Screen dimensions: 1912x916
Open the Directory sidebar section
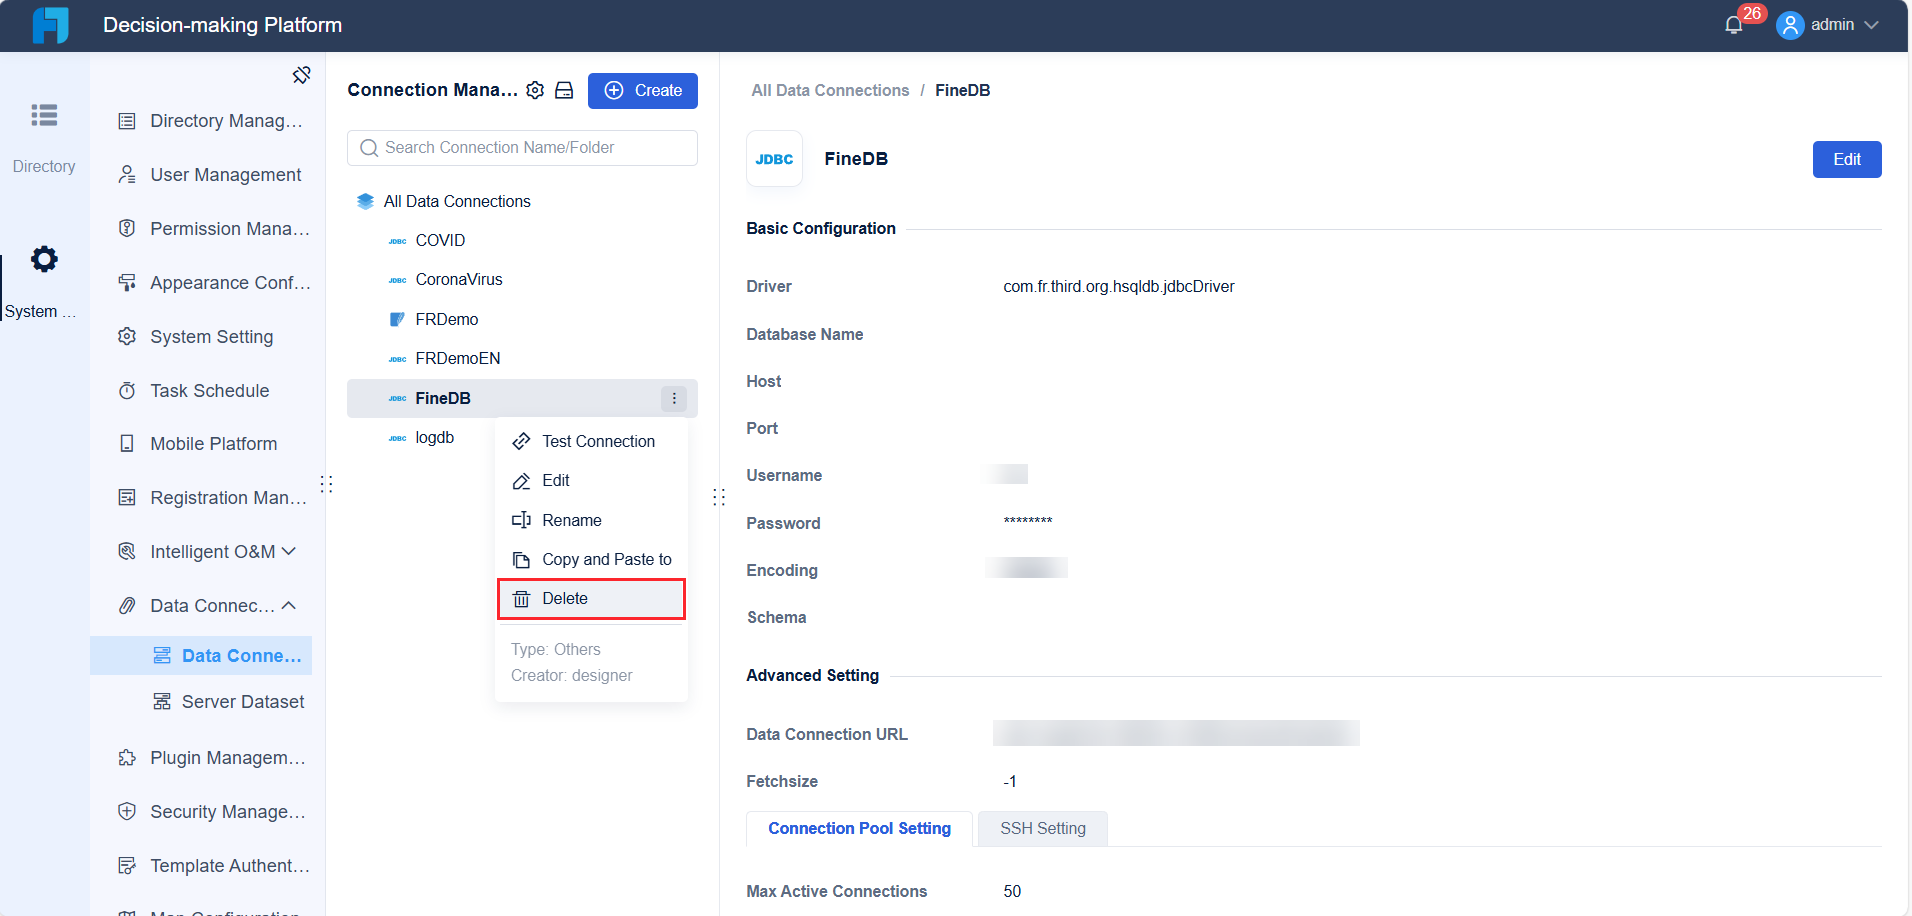pyautogui.click(x=44, y=137)
